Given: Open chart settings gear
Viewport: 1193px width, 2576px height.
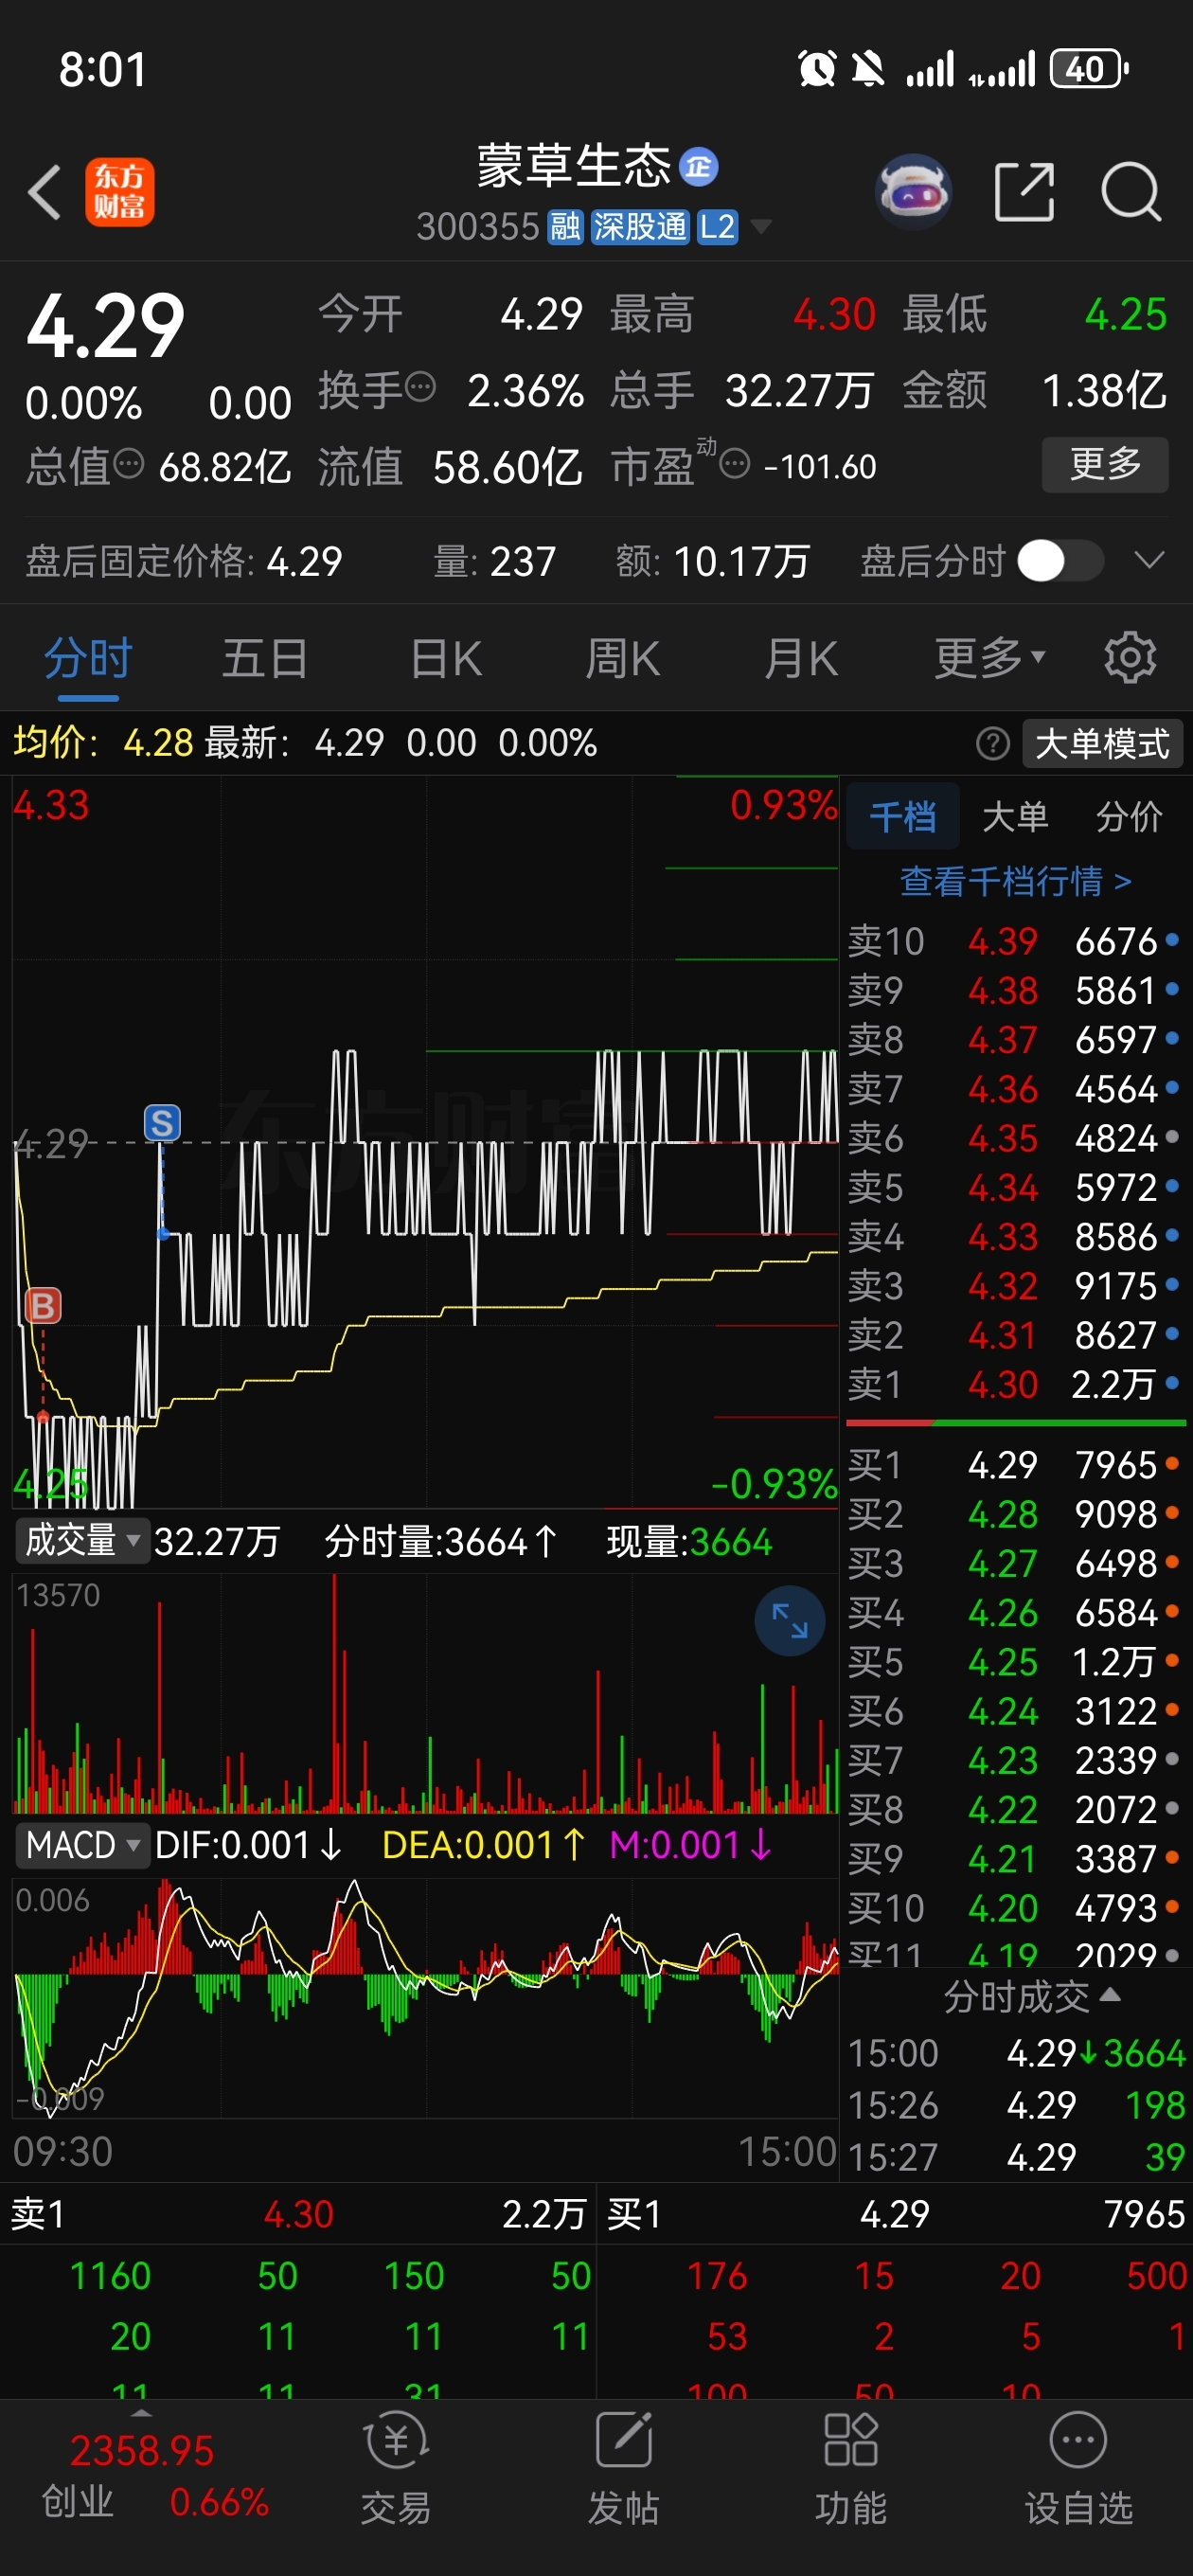Looking at the screenshot, I should pos(1130,657).
